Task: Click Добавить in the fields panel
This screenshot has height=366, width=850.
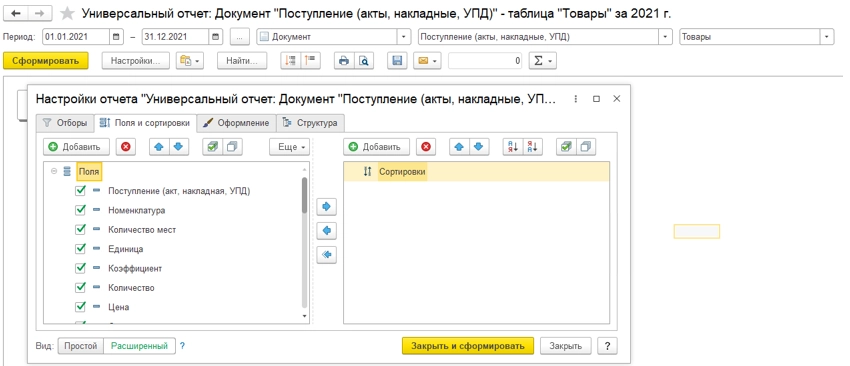Action: tap(76, 147)
